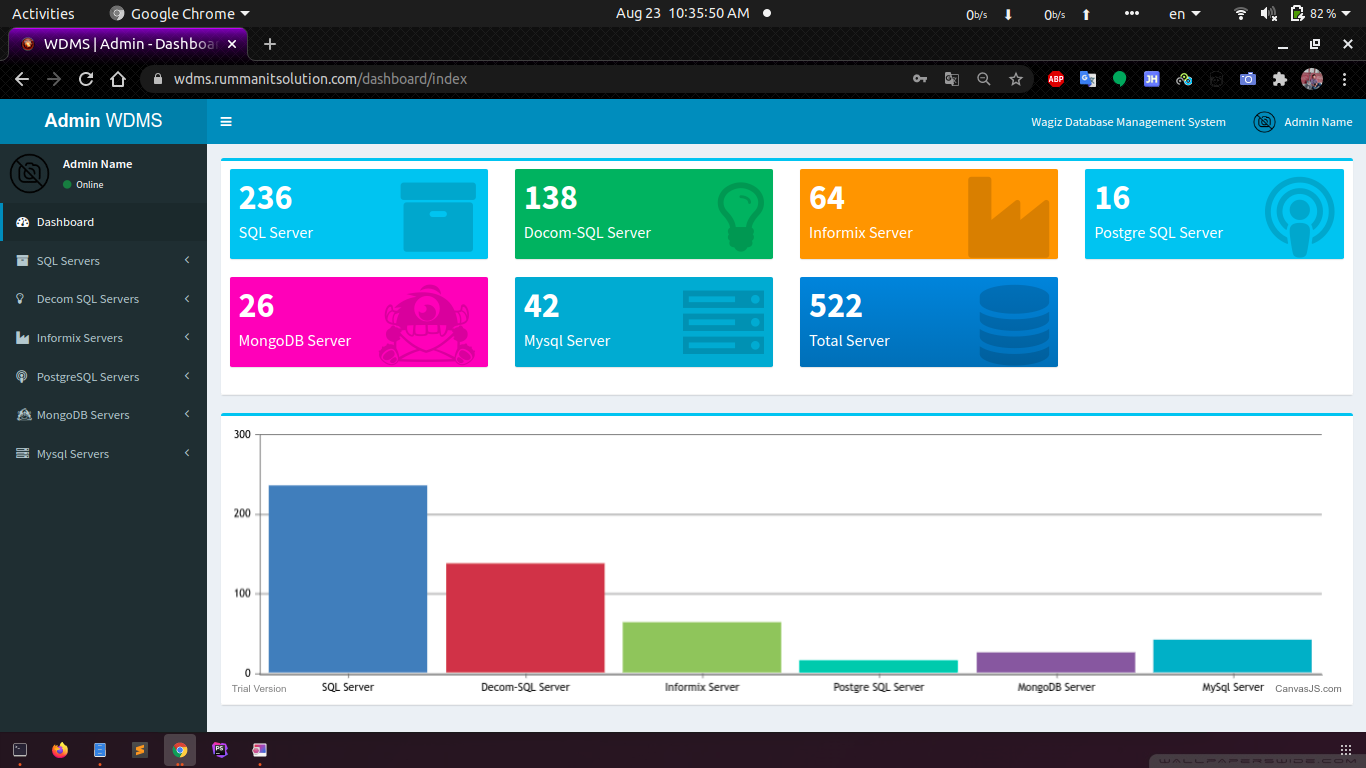Screen dimensions: 1366x768
Task: Click the server rack icon on Mysql card
Action: tap(723, 322)
